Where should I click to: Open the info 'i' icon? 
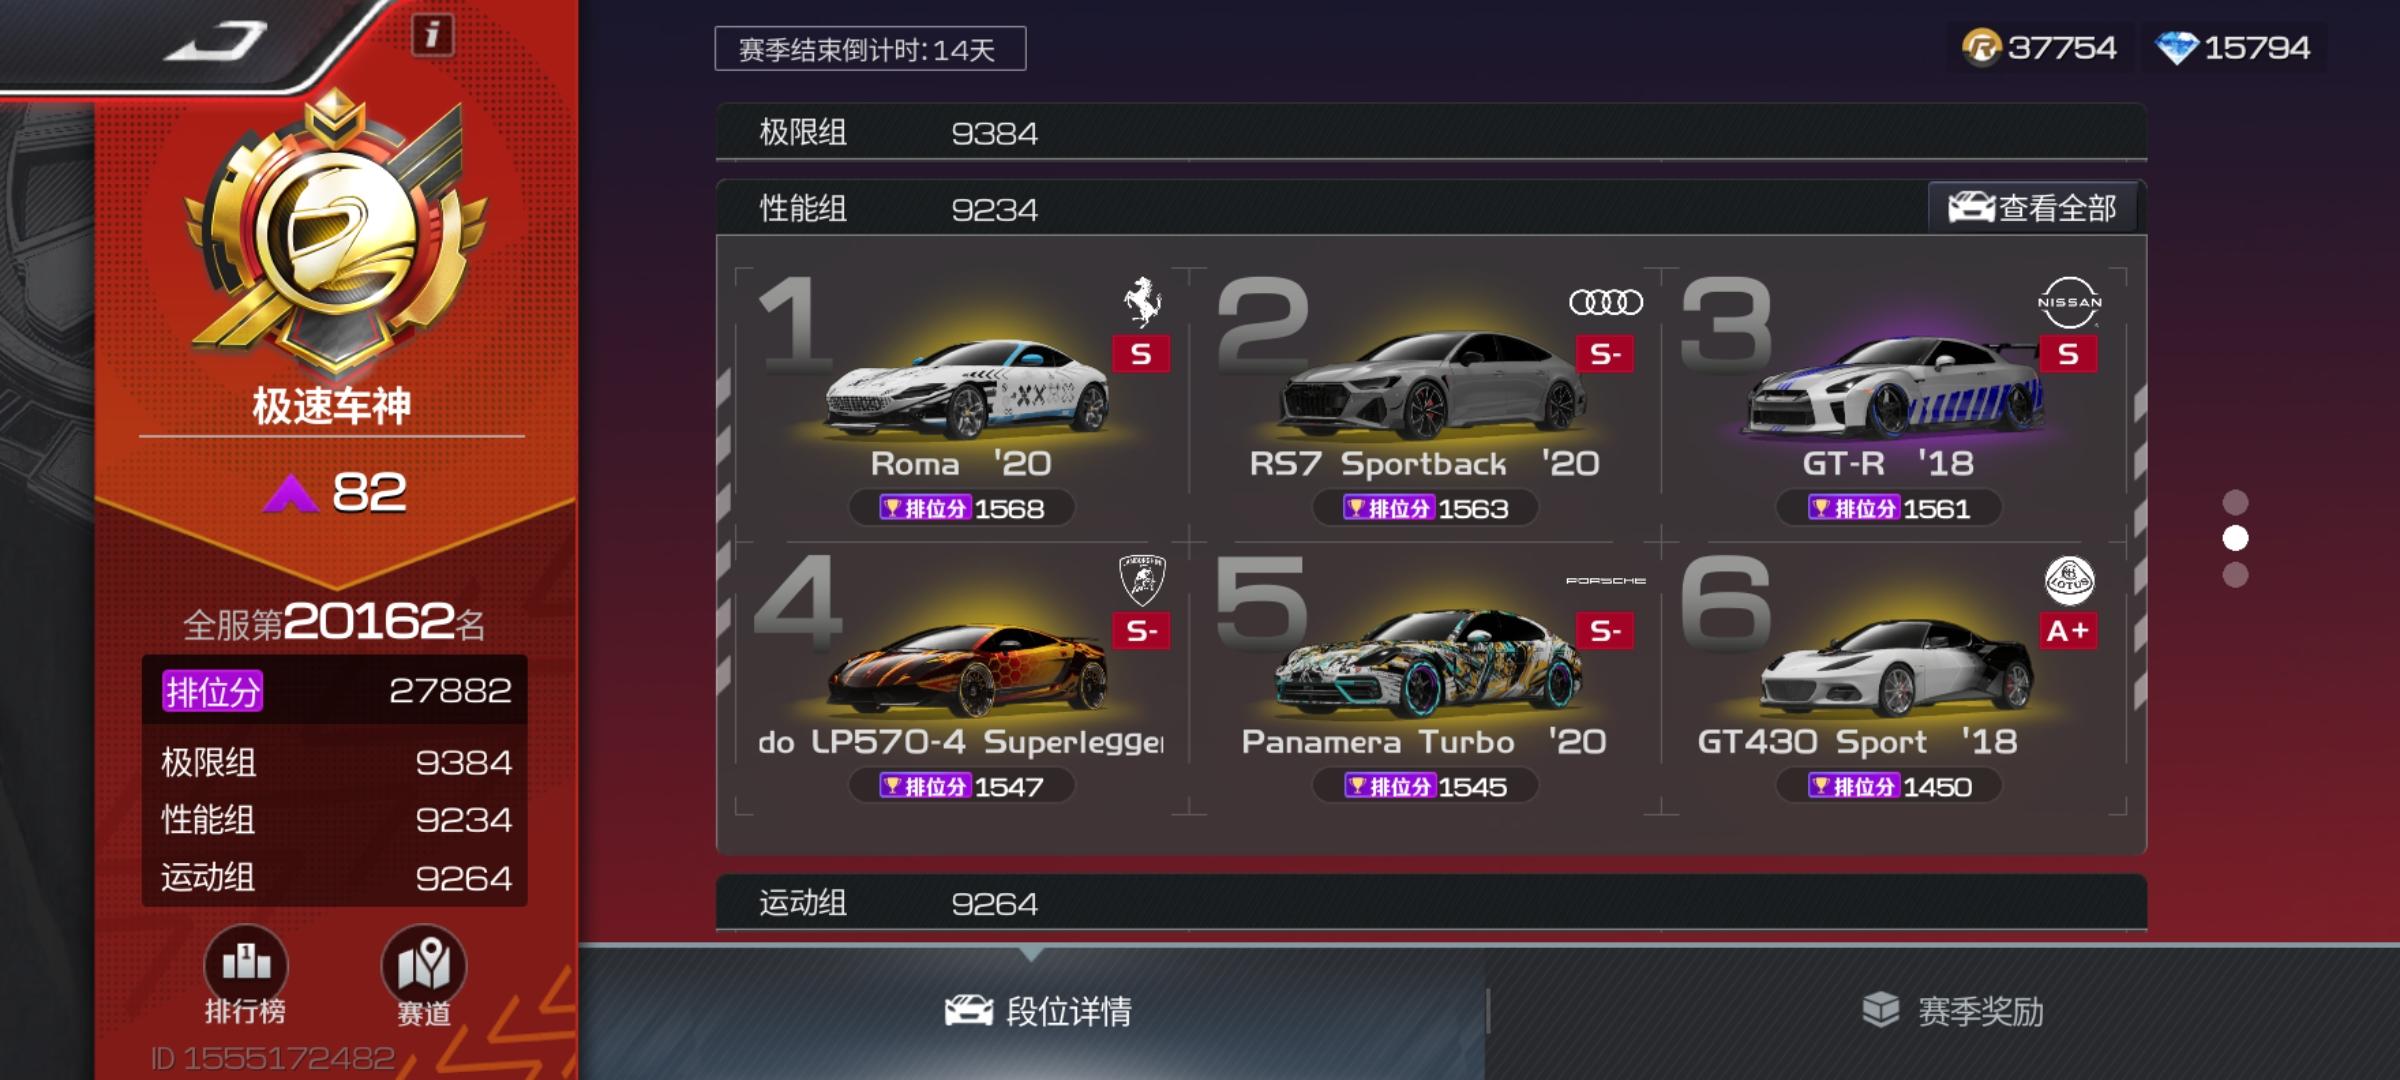pos(433,35)
